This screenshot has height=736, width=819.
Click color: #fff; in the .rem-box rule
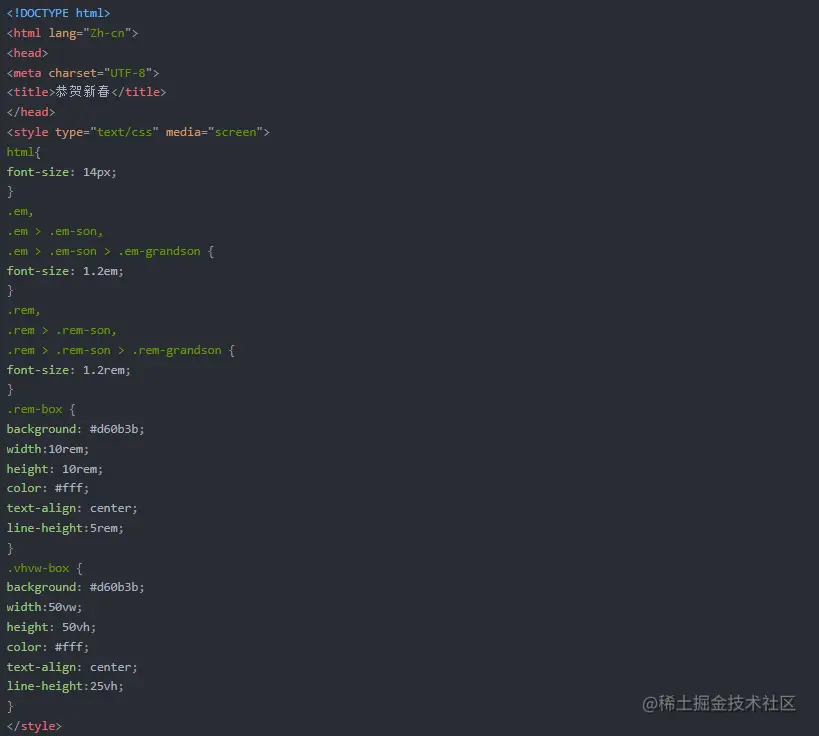pos(48,488)
